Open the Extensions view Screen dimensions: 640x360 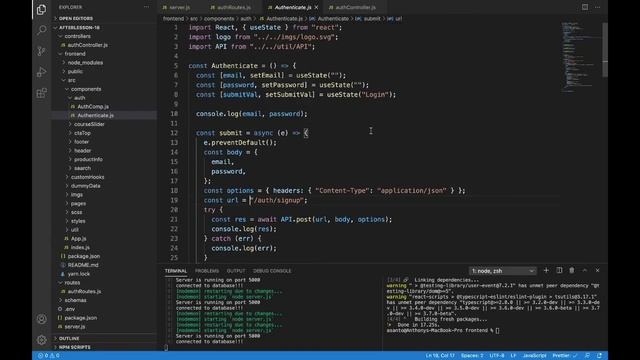(41, 93)
